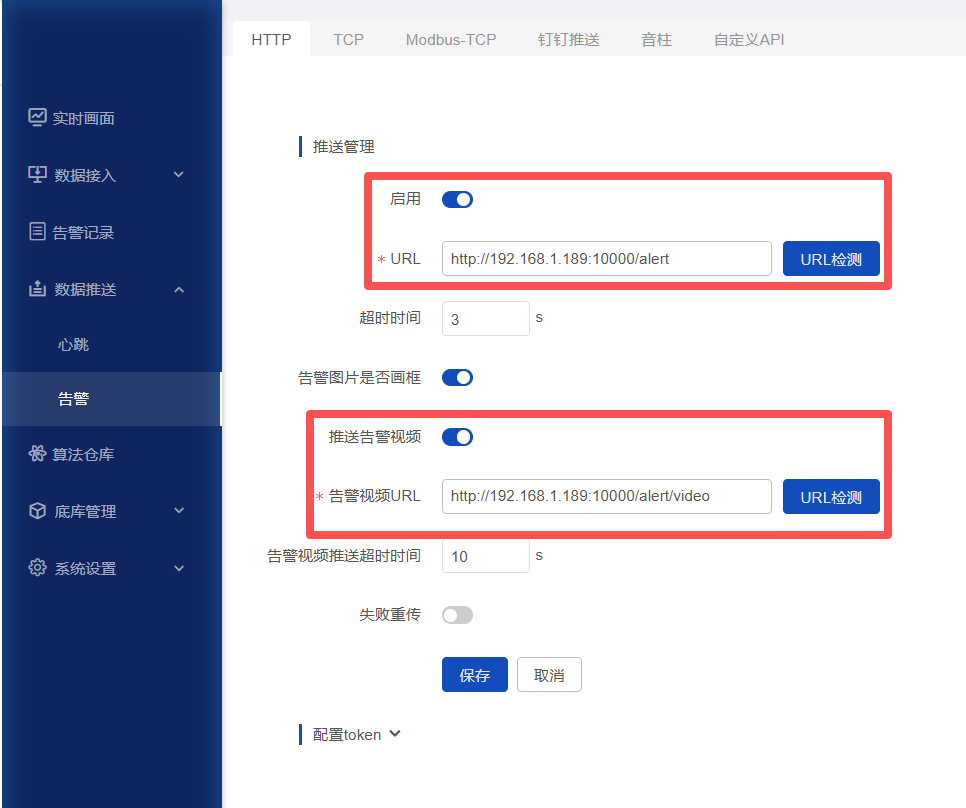Image resolution: width=966 pixels, height=808 pixels.
Task: Click the 超时时间 input field
Action: click(485, 319)
